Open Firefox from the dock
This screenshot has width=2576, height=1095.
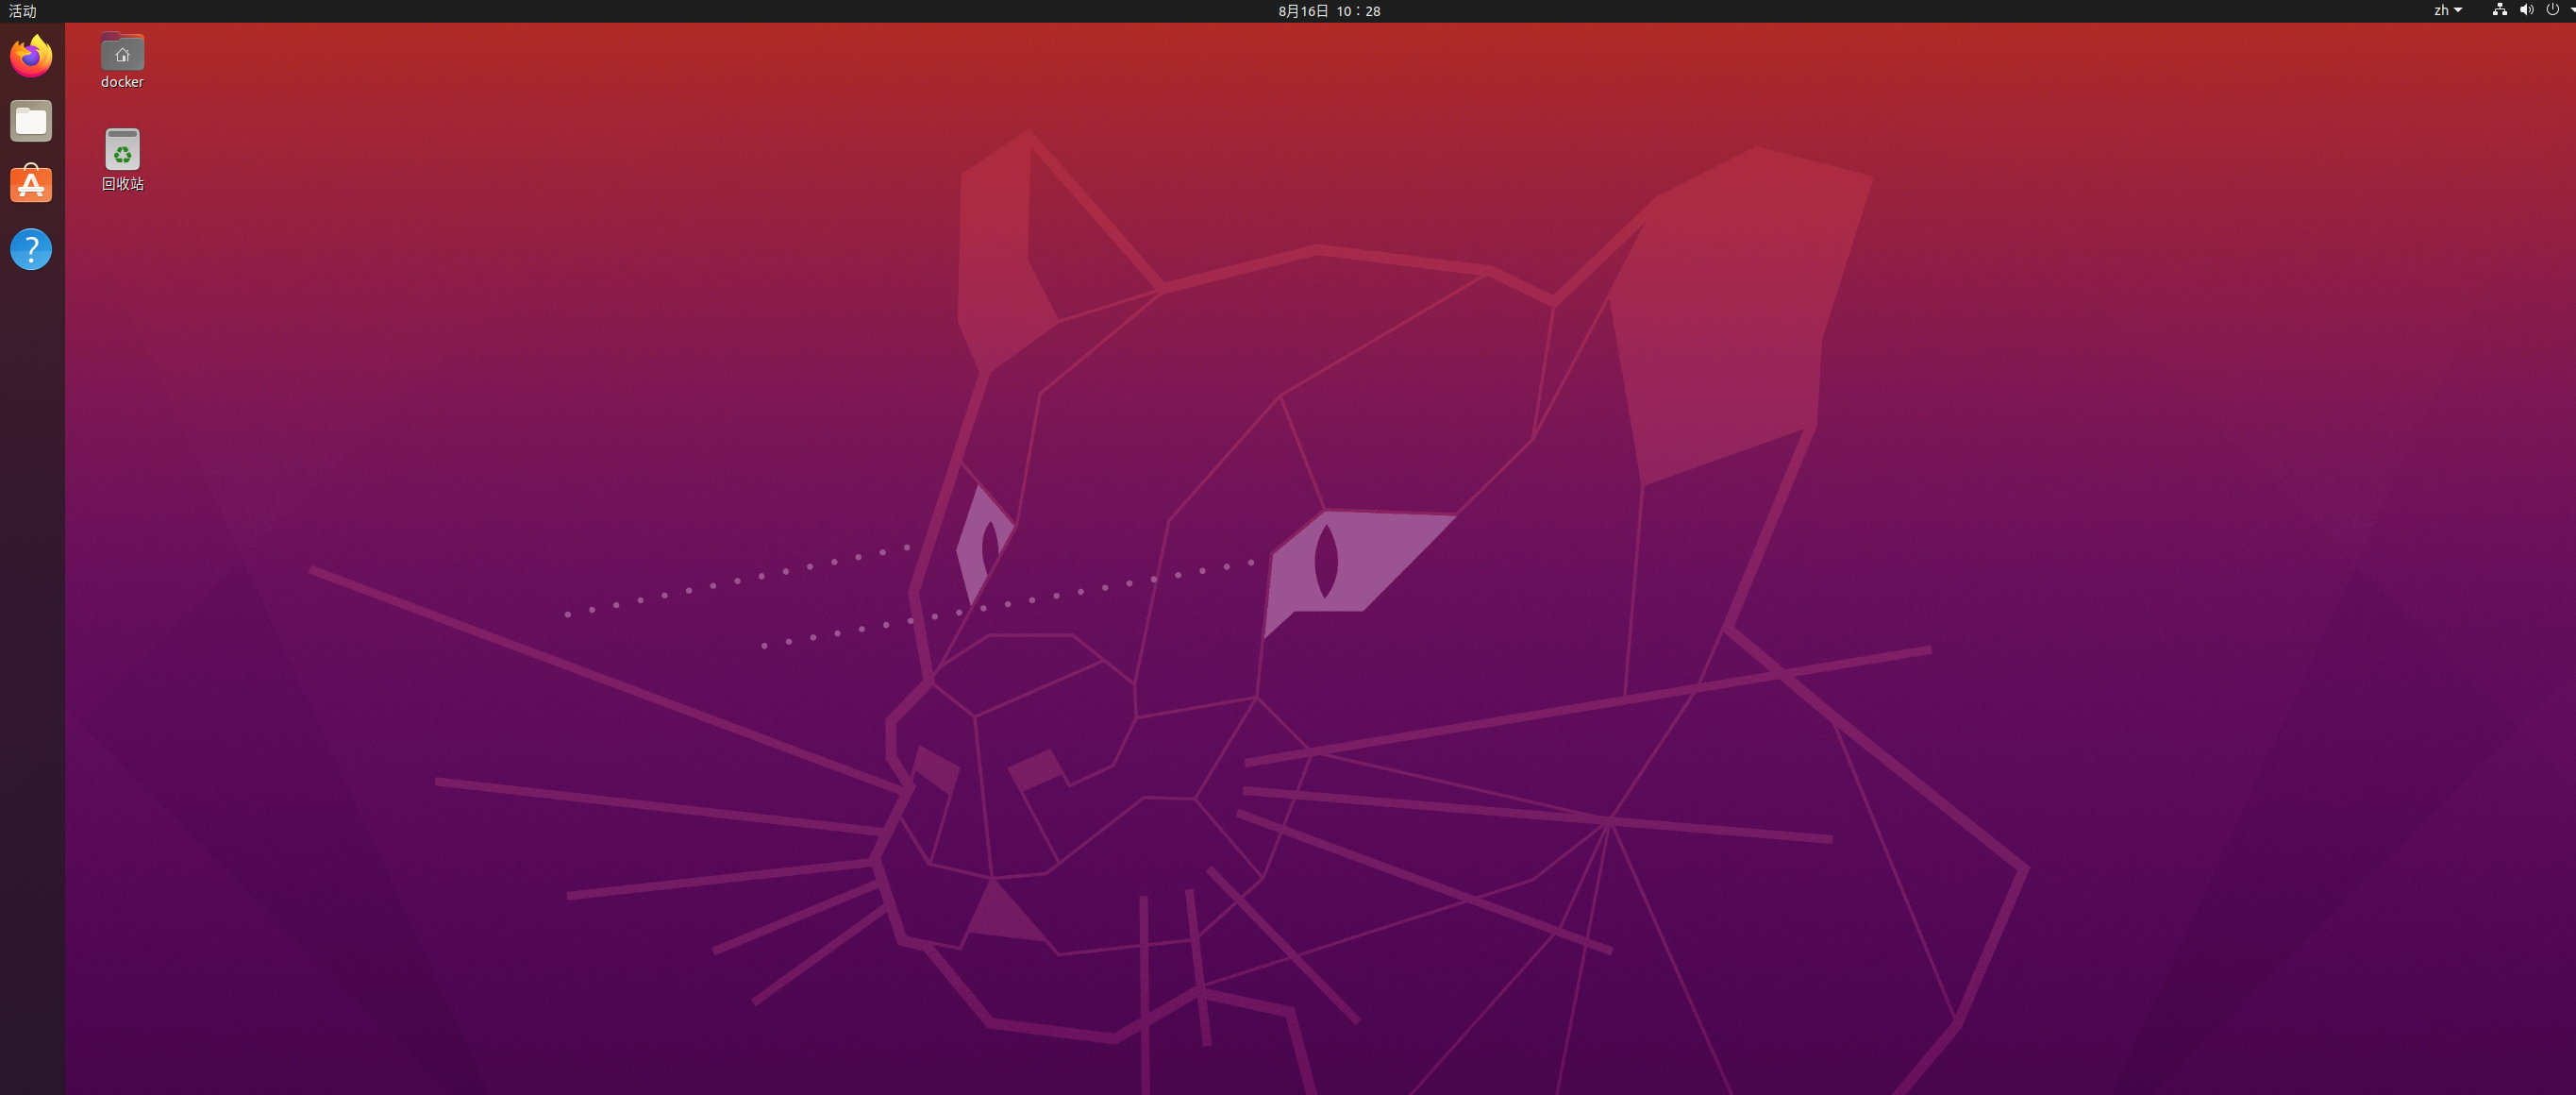pos(31,56)
